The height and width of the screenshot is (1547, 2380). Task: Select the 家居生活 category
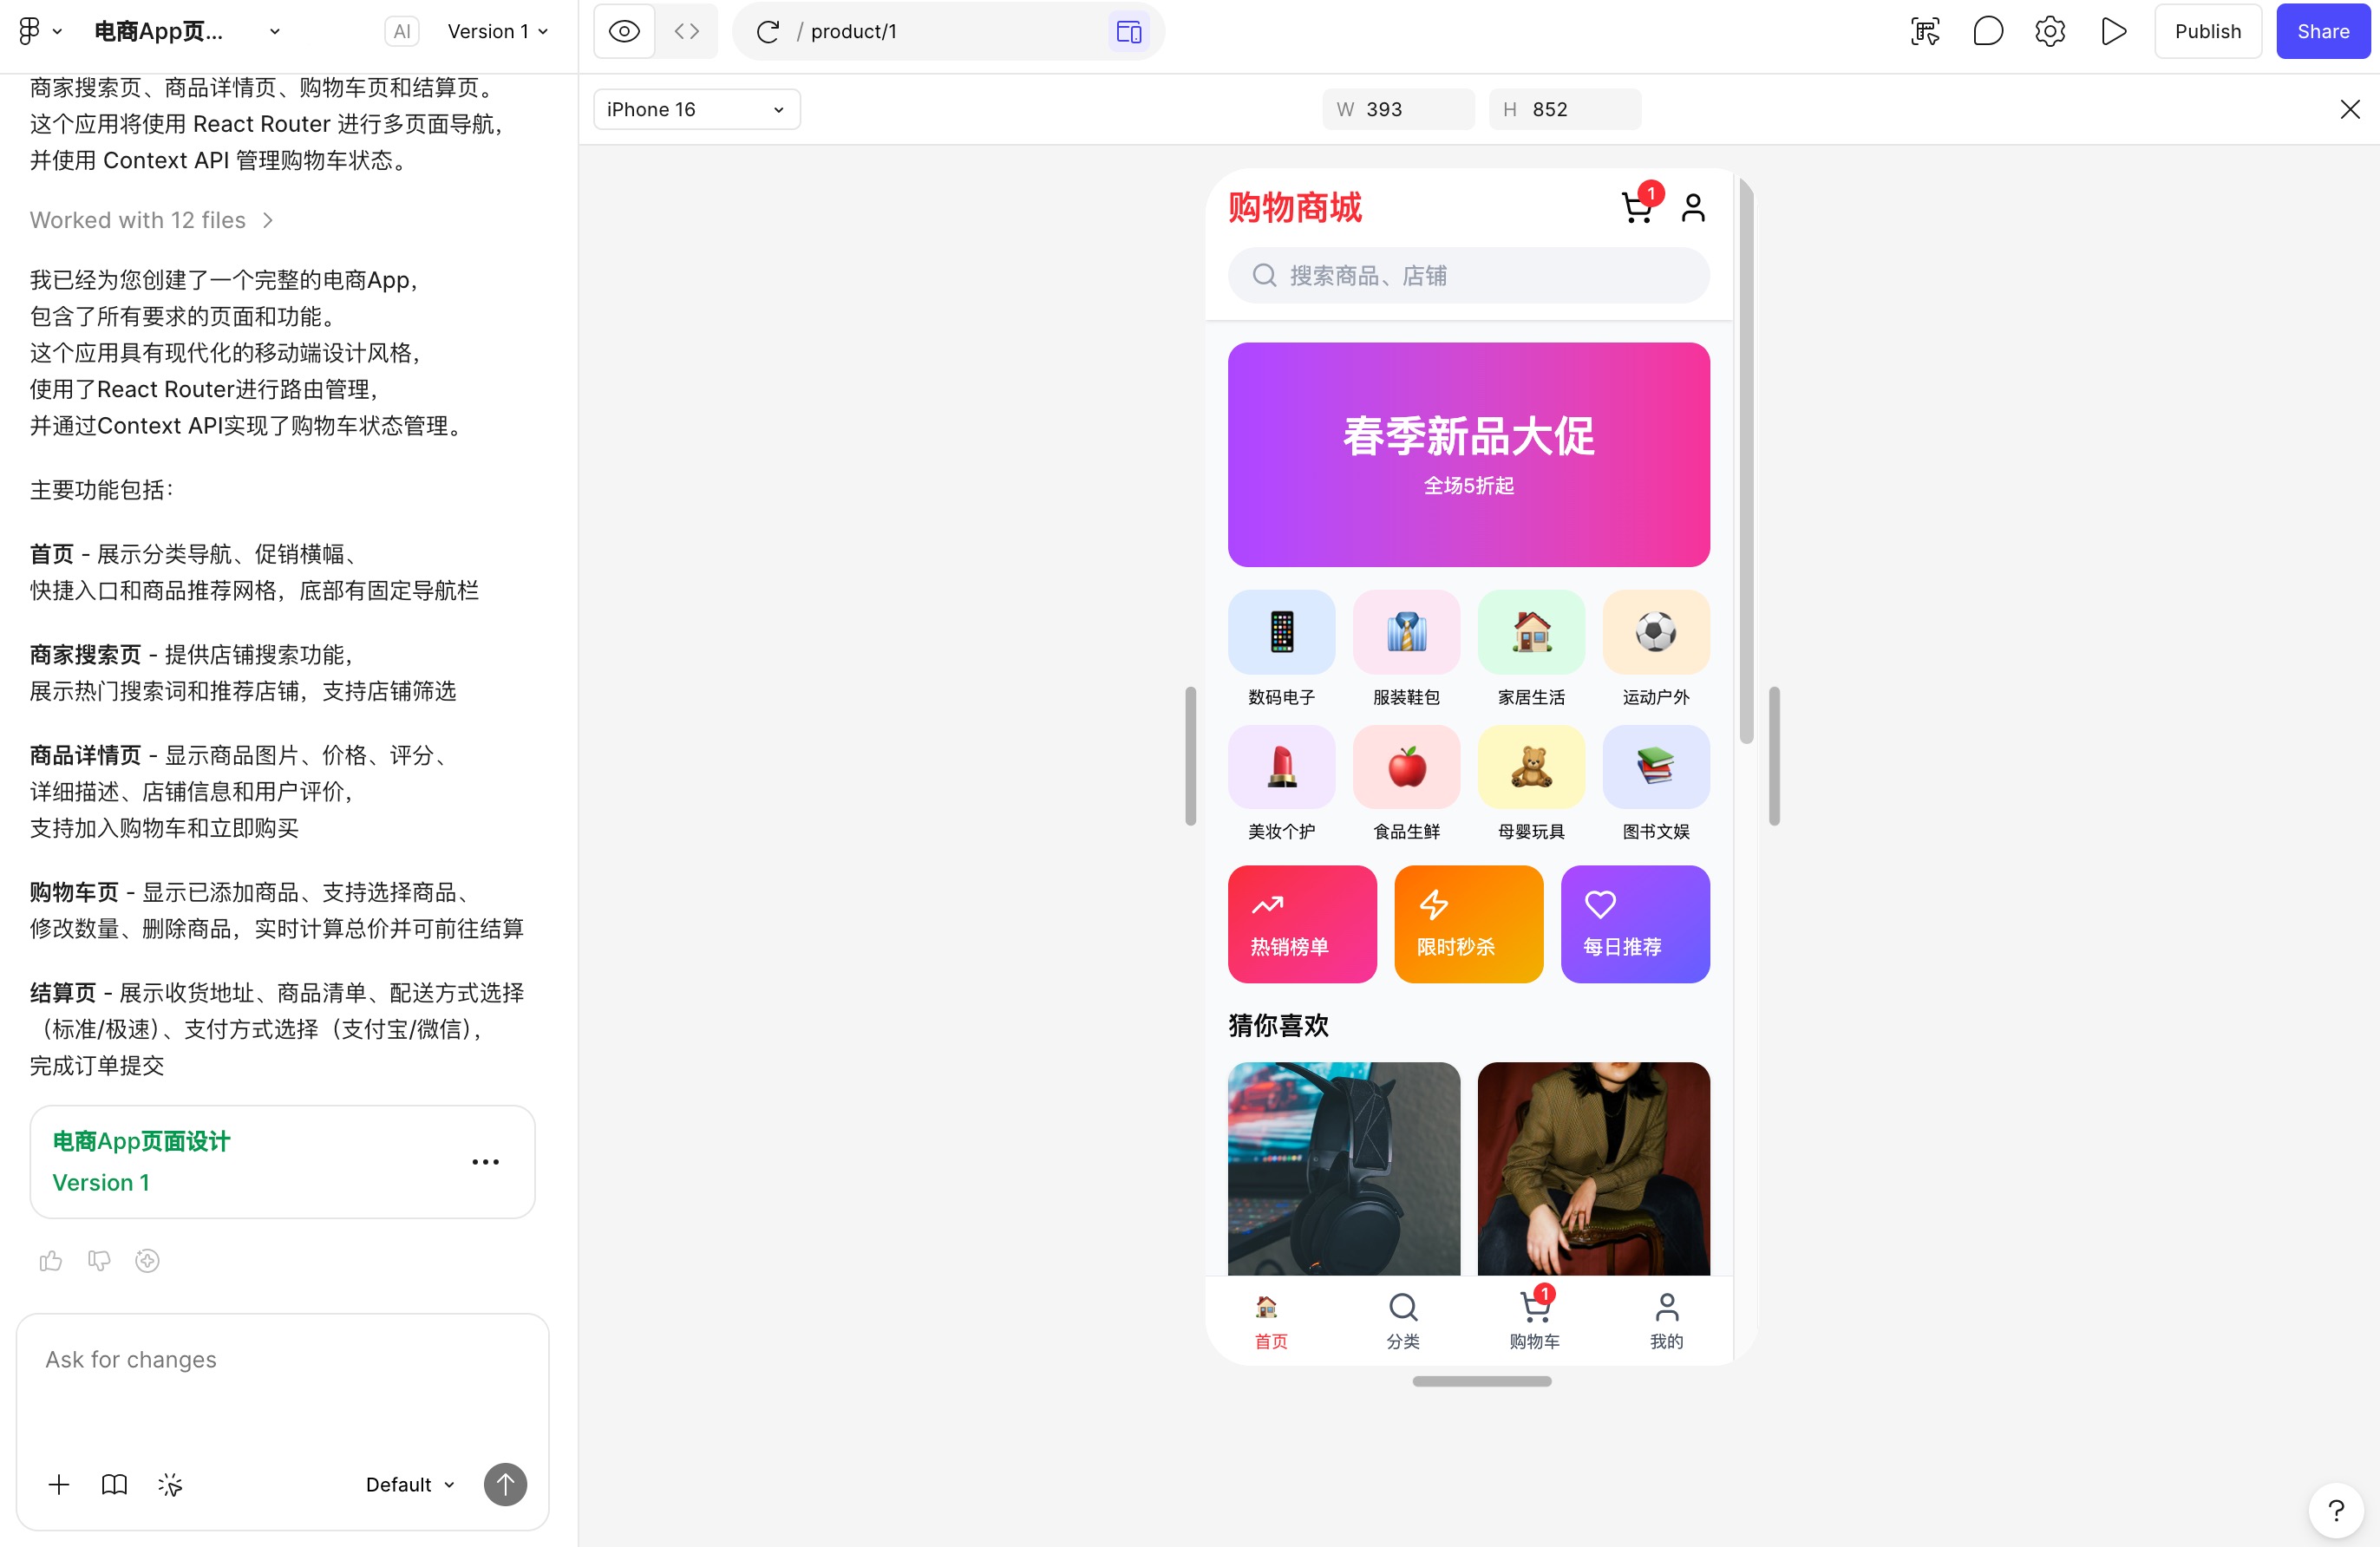(1531, 649)
